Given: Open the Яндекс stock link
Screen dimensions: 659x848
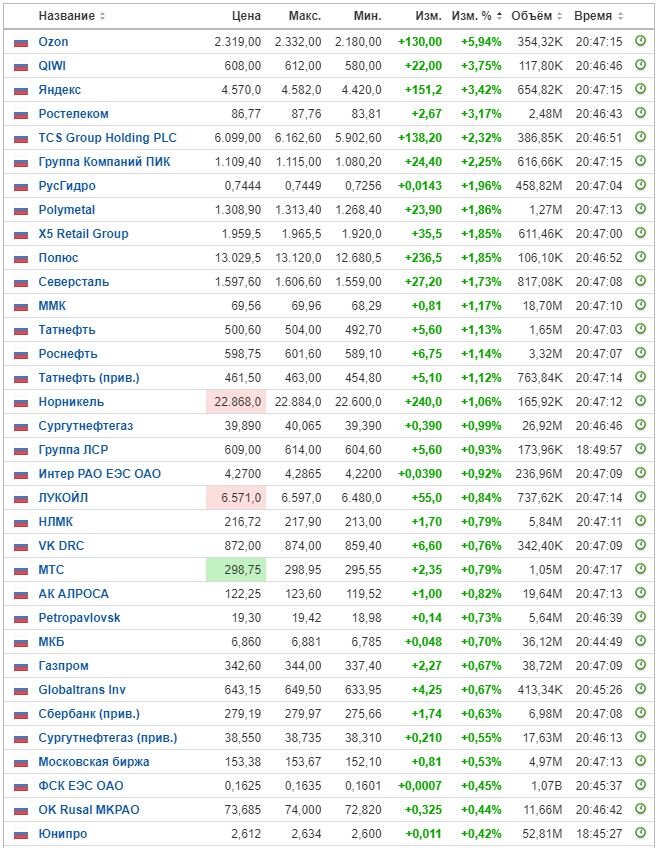Looking at the screenshot, I should coord(59,90).
